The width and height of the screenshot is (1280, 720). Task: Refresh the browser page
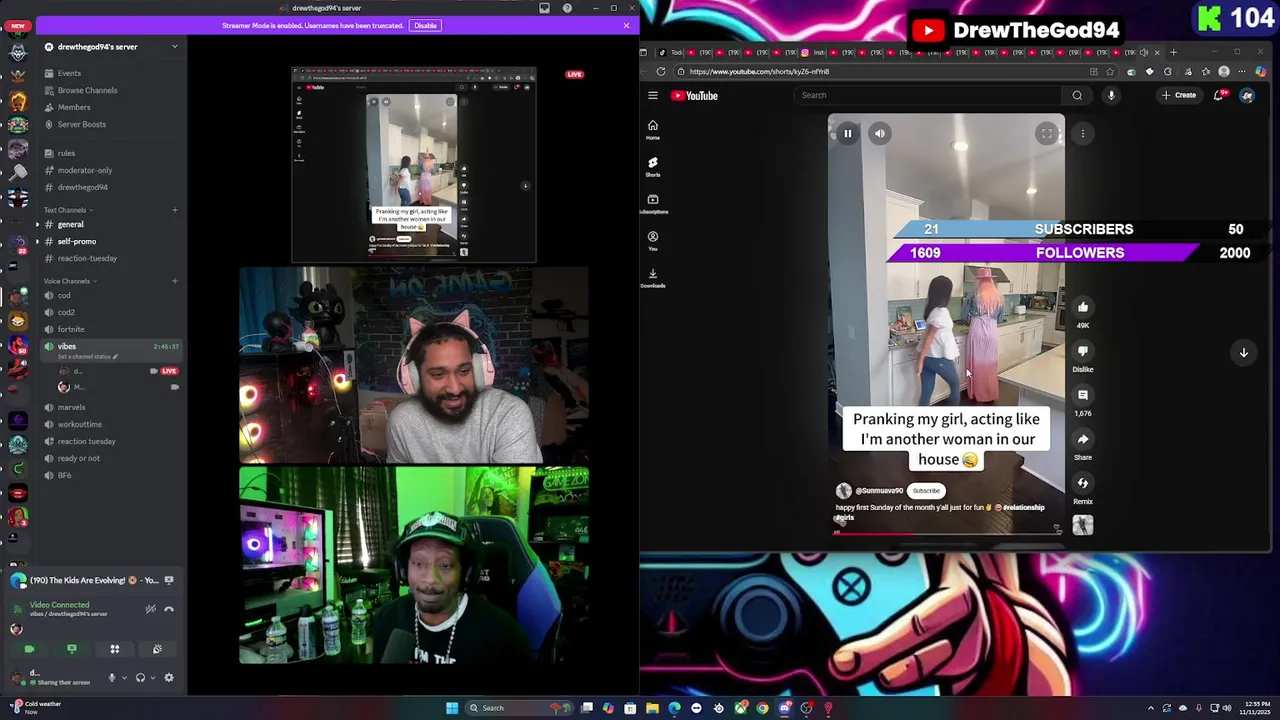point(661,71)
